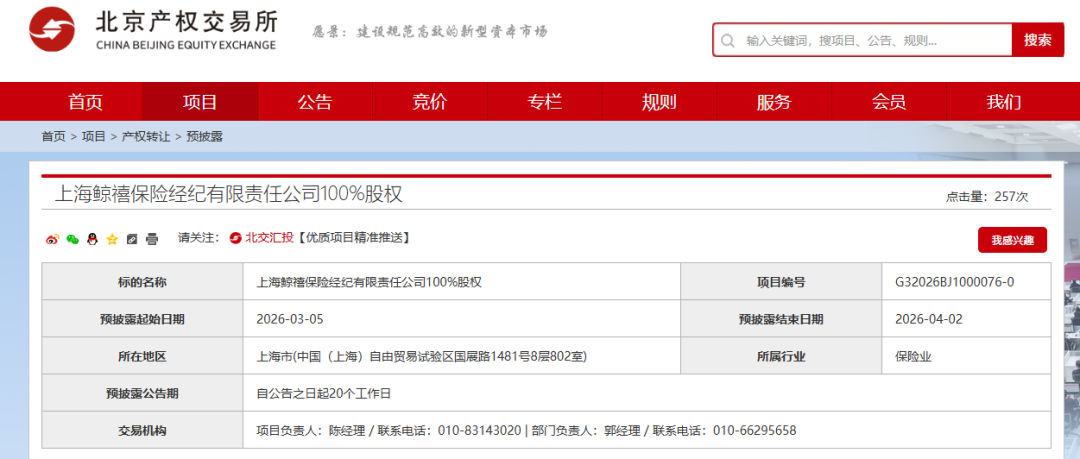Click the 北交汇投 red logo icon
This screenshot has width=1080, height=459.
[236, 238]
